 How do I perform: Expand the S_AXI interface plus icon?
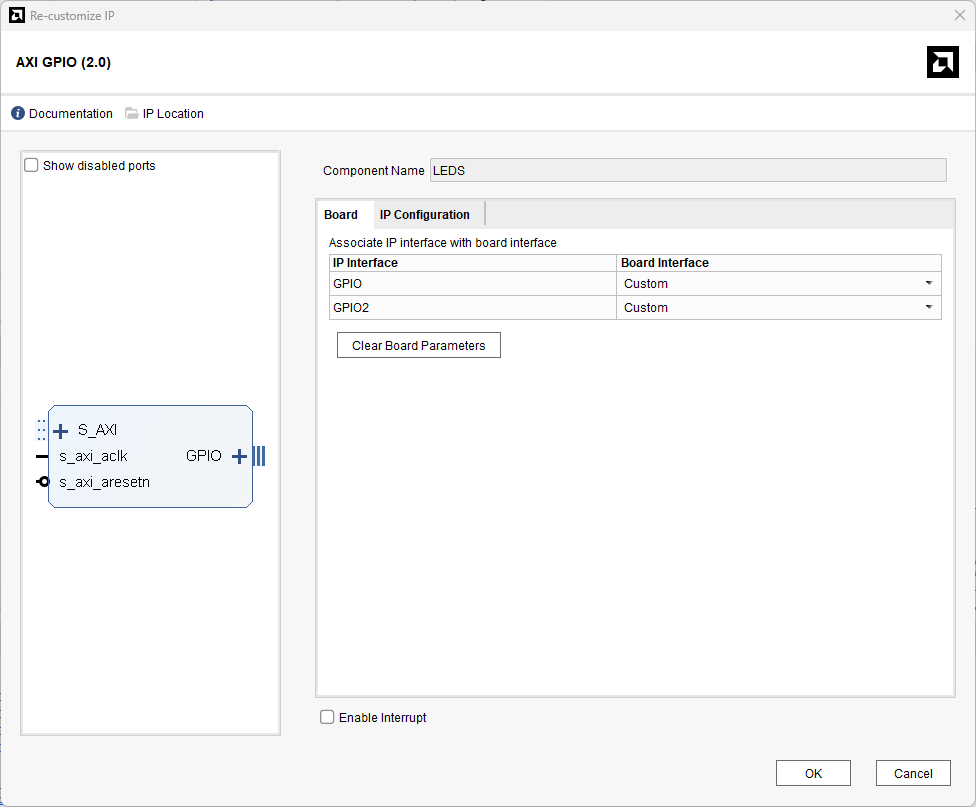coord(61,431)
